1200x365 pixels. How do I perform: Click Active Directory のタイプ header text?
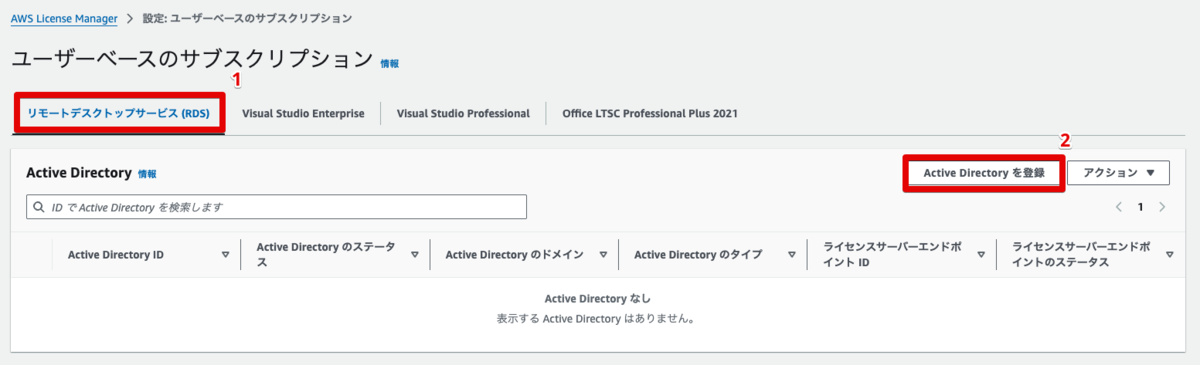698,254
